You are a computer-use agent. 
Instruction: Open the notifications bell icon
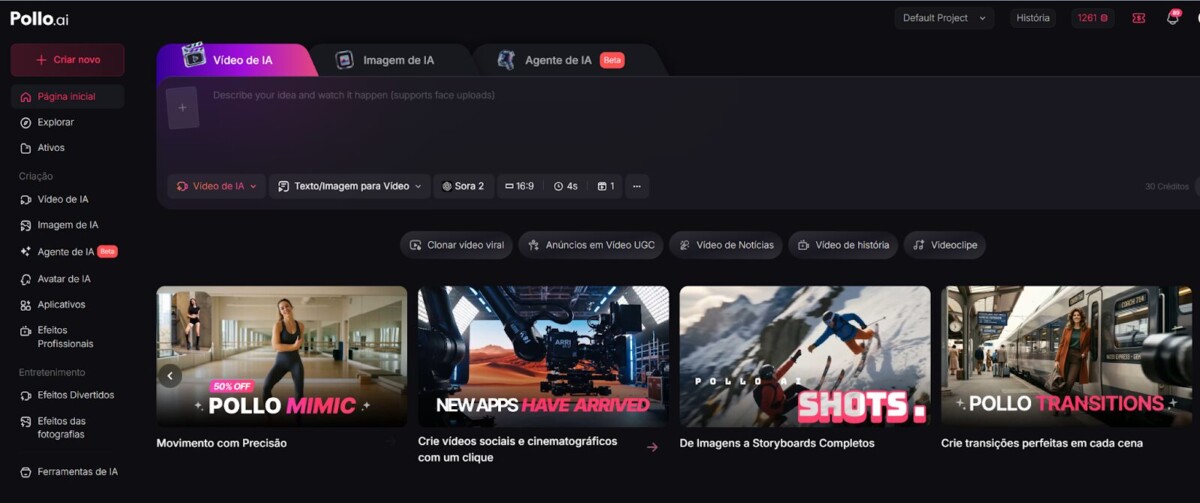pos(1172,18)
